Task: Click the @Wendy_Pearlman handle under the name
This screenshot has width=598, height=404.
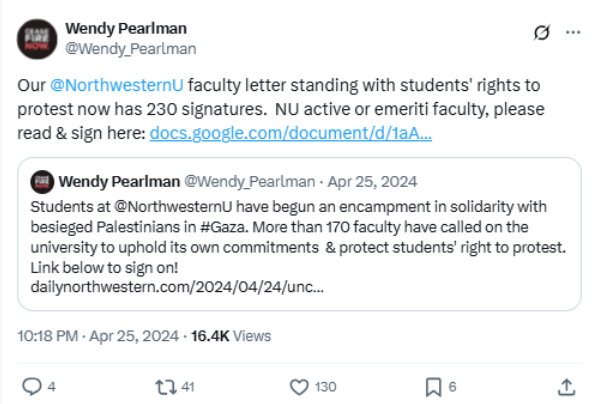Action: click(131, 49)
